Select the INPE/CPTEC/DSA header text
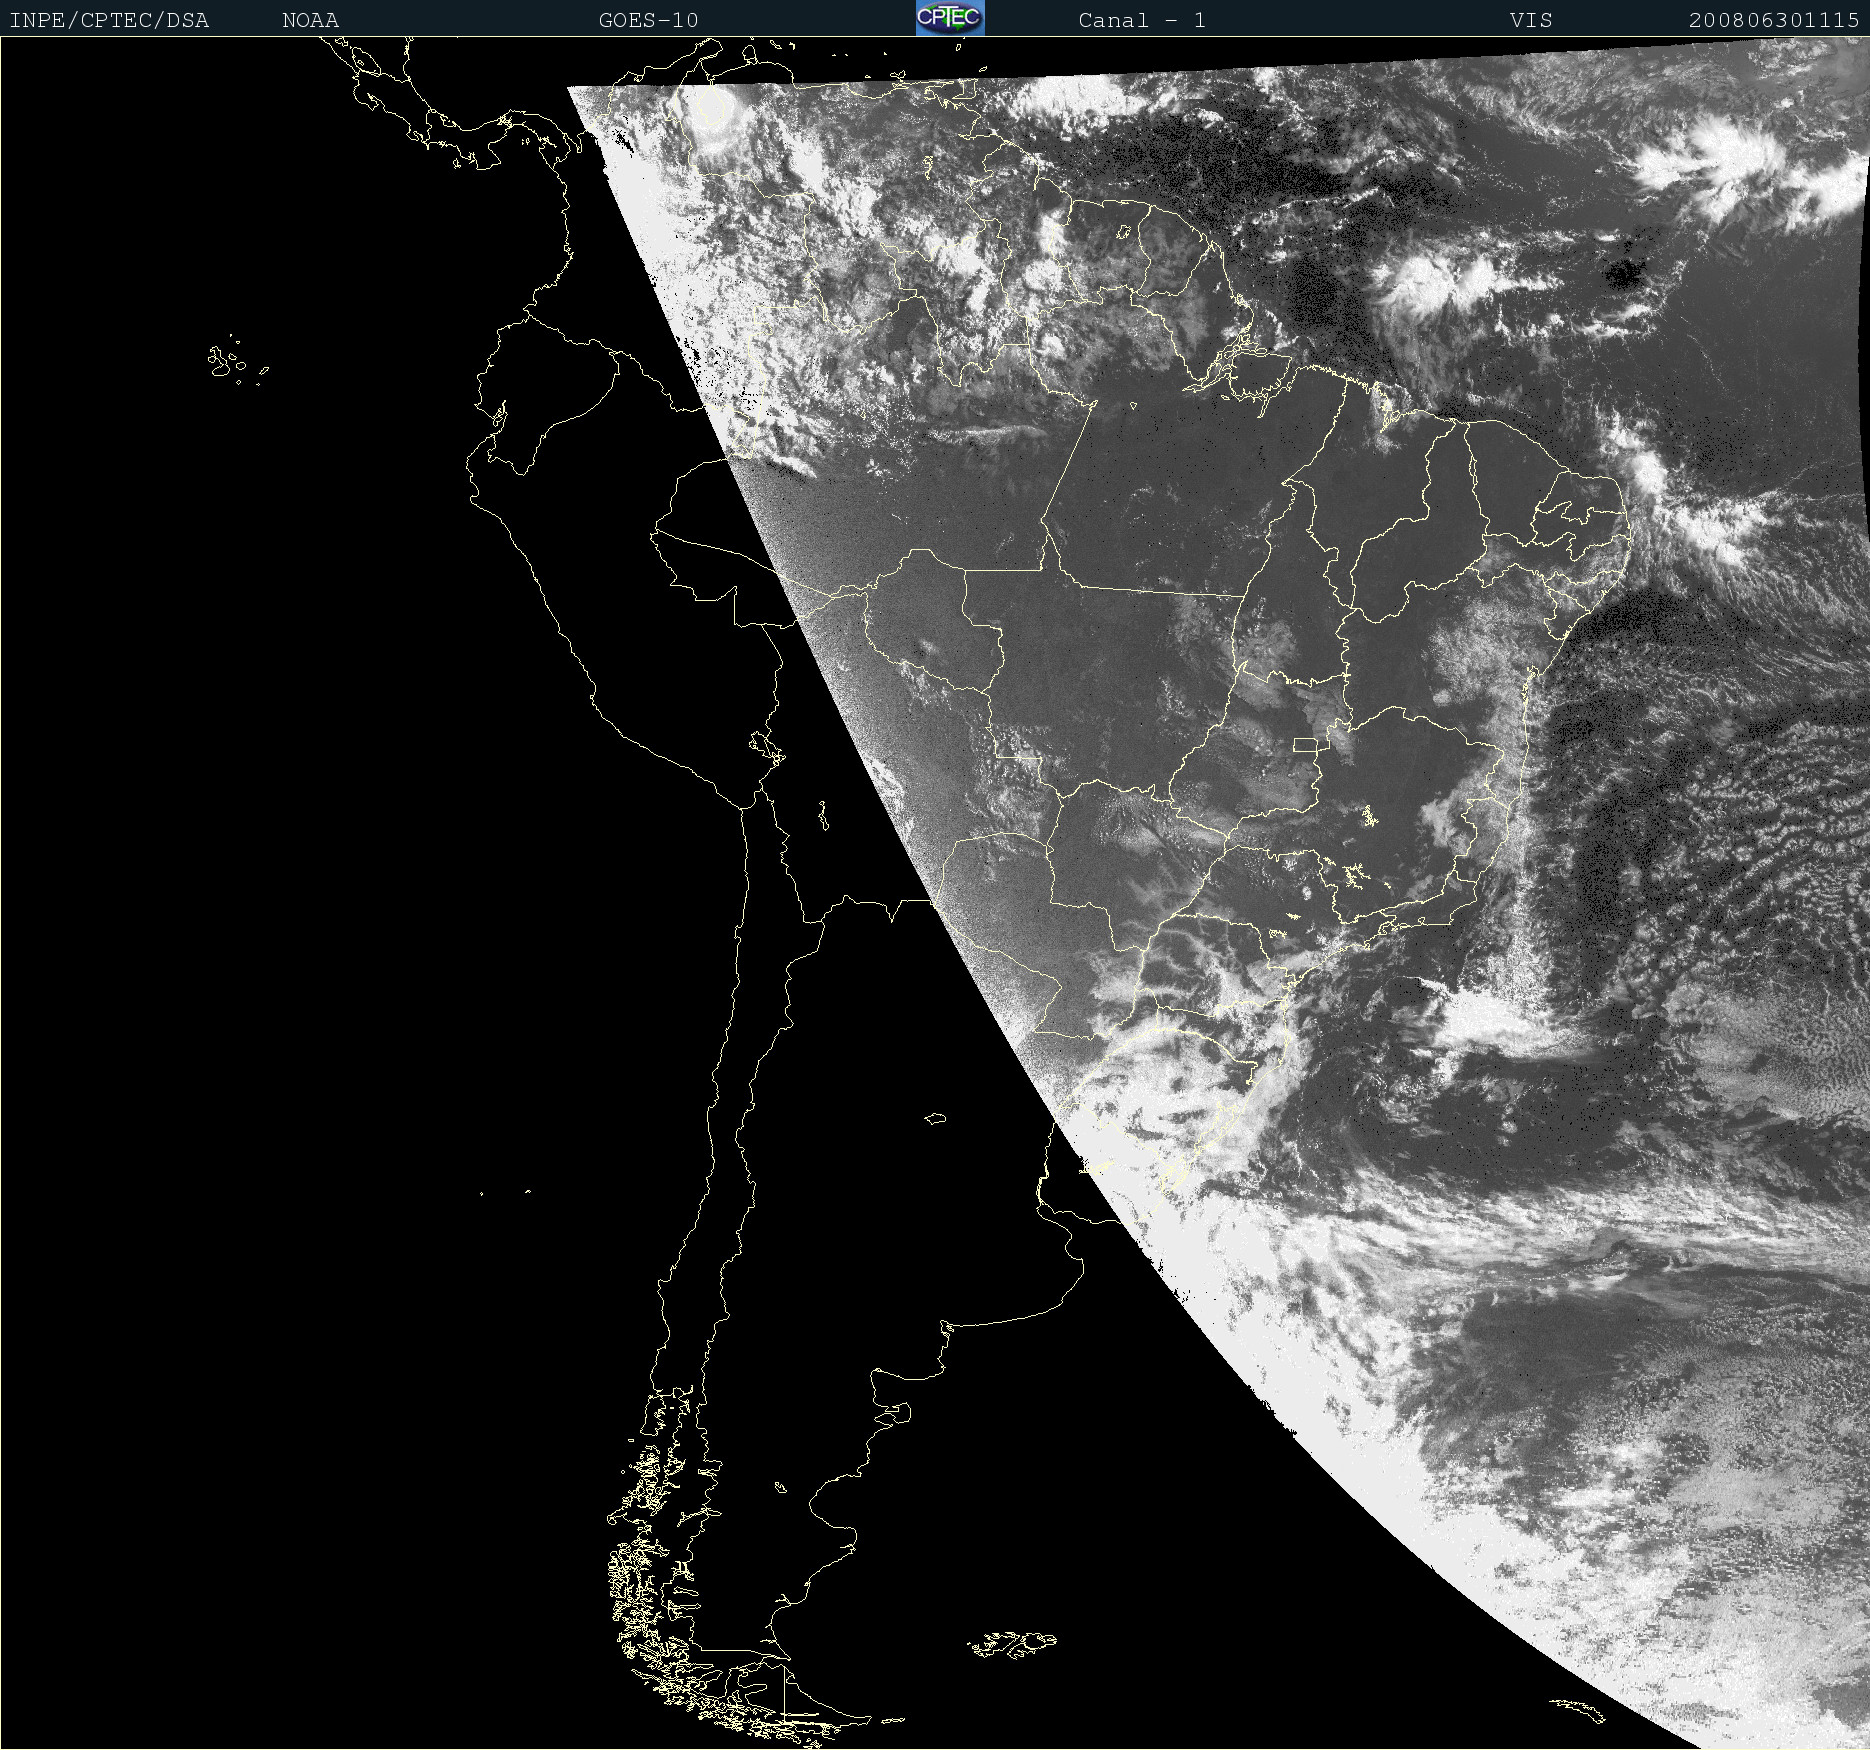The image size is (1870, 1750). (109, 20)
